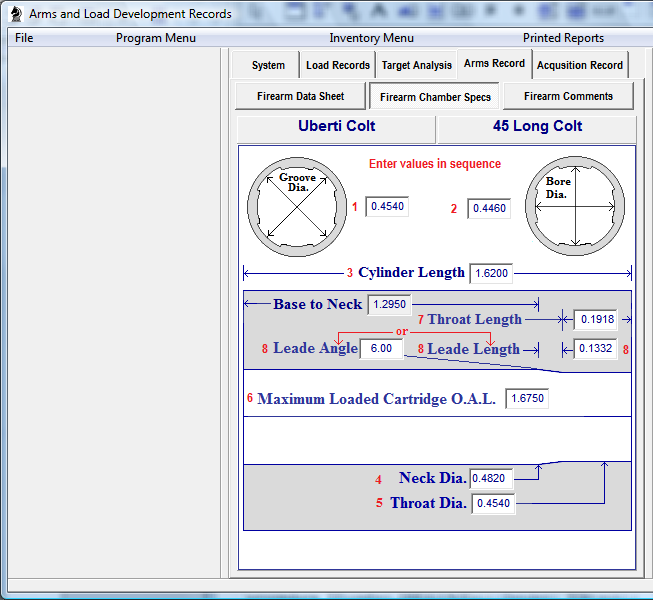The height and width of the screenshot is (600, 653).
Task: Open the Printed Reports menu
Action: coord(563,38)
